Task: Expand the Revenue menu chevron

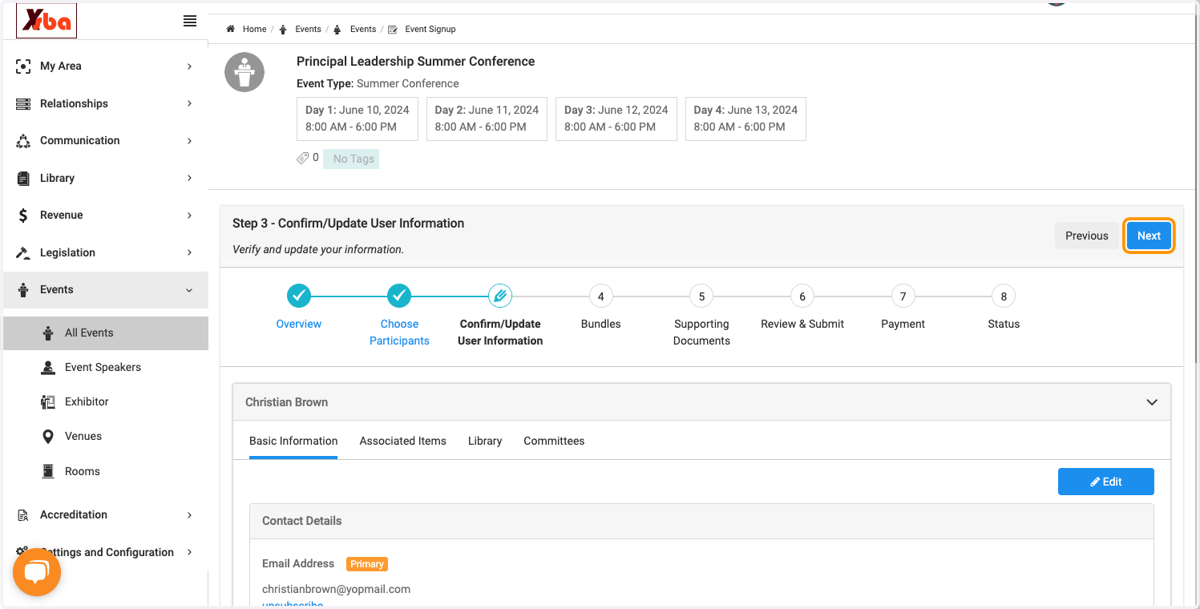Action: [190, 215]
